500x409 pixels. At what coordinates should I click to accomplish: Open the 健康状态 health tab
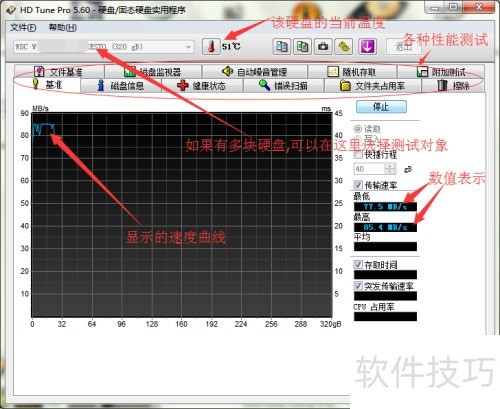202,86
